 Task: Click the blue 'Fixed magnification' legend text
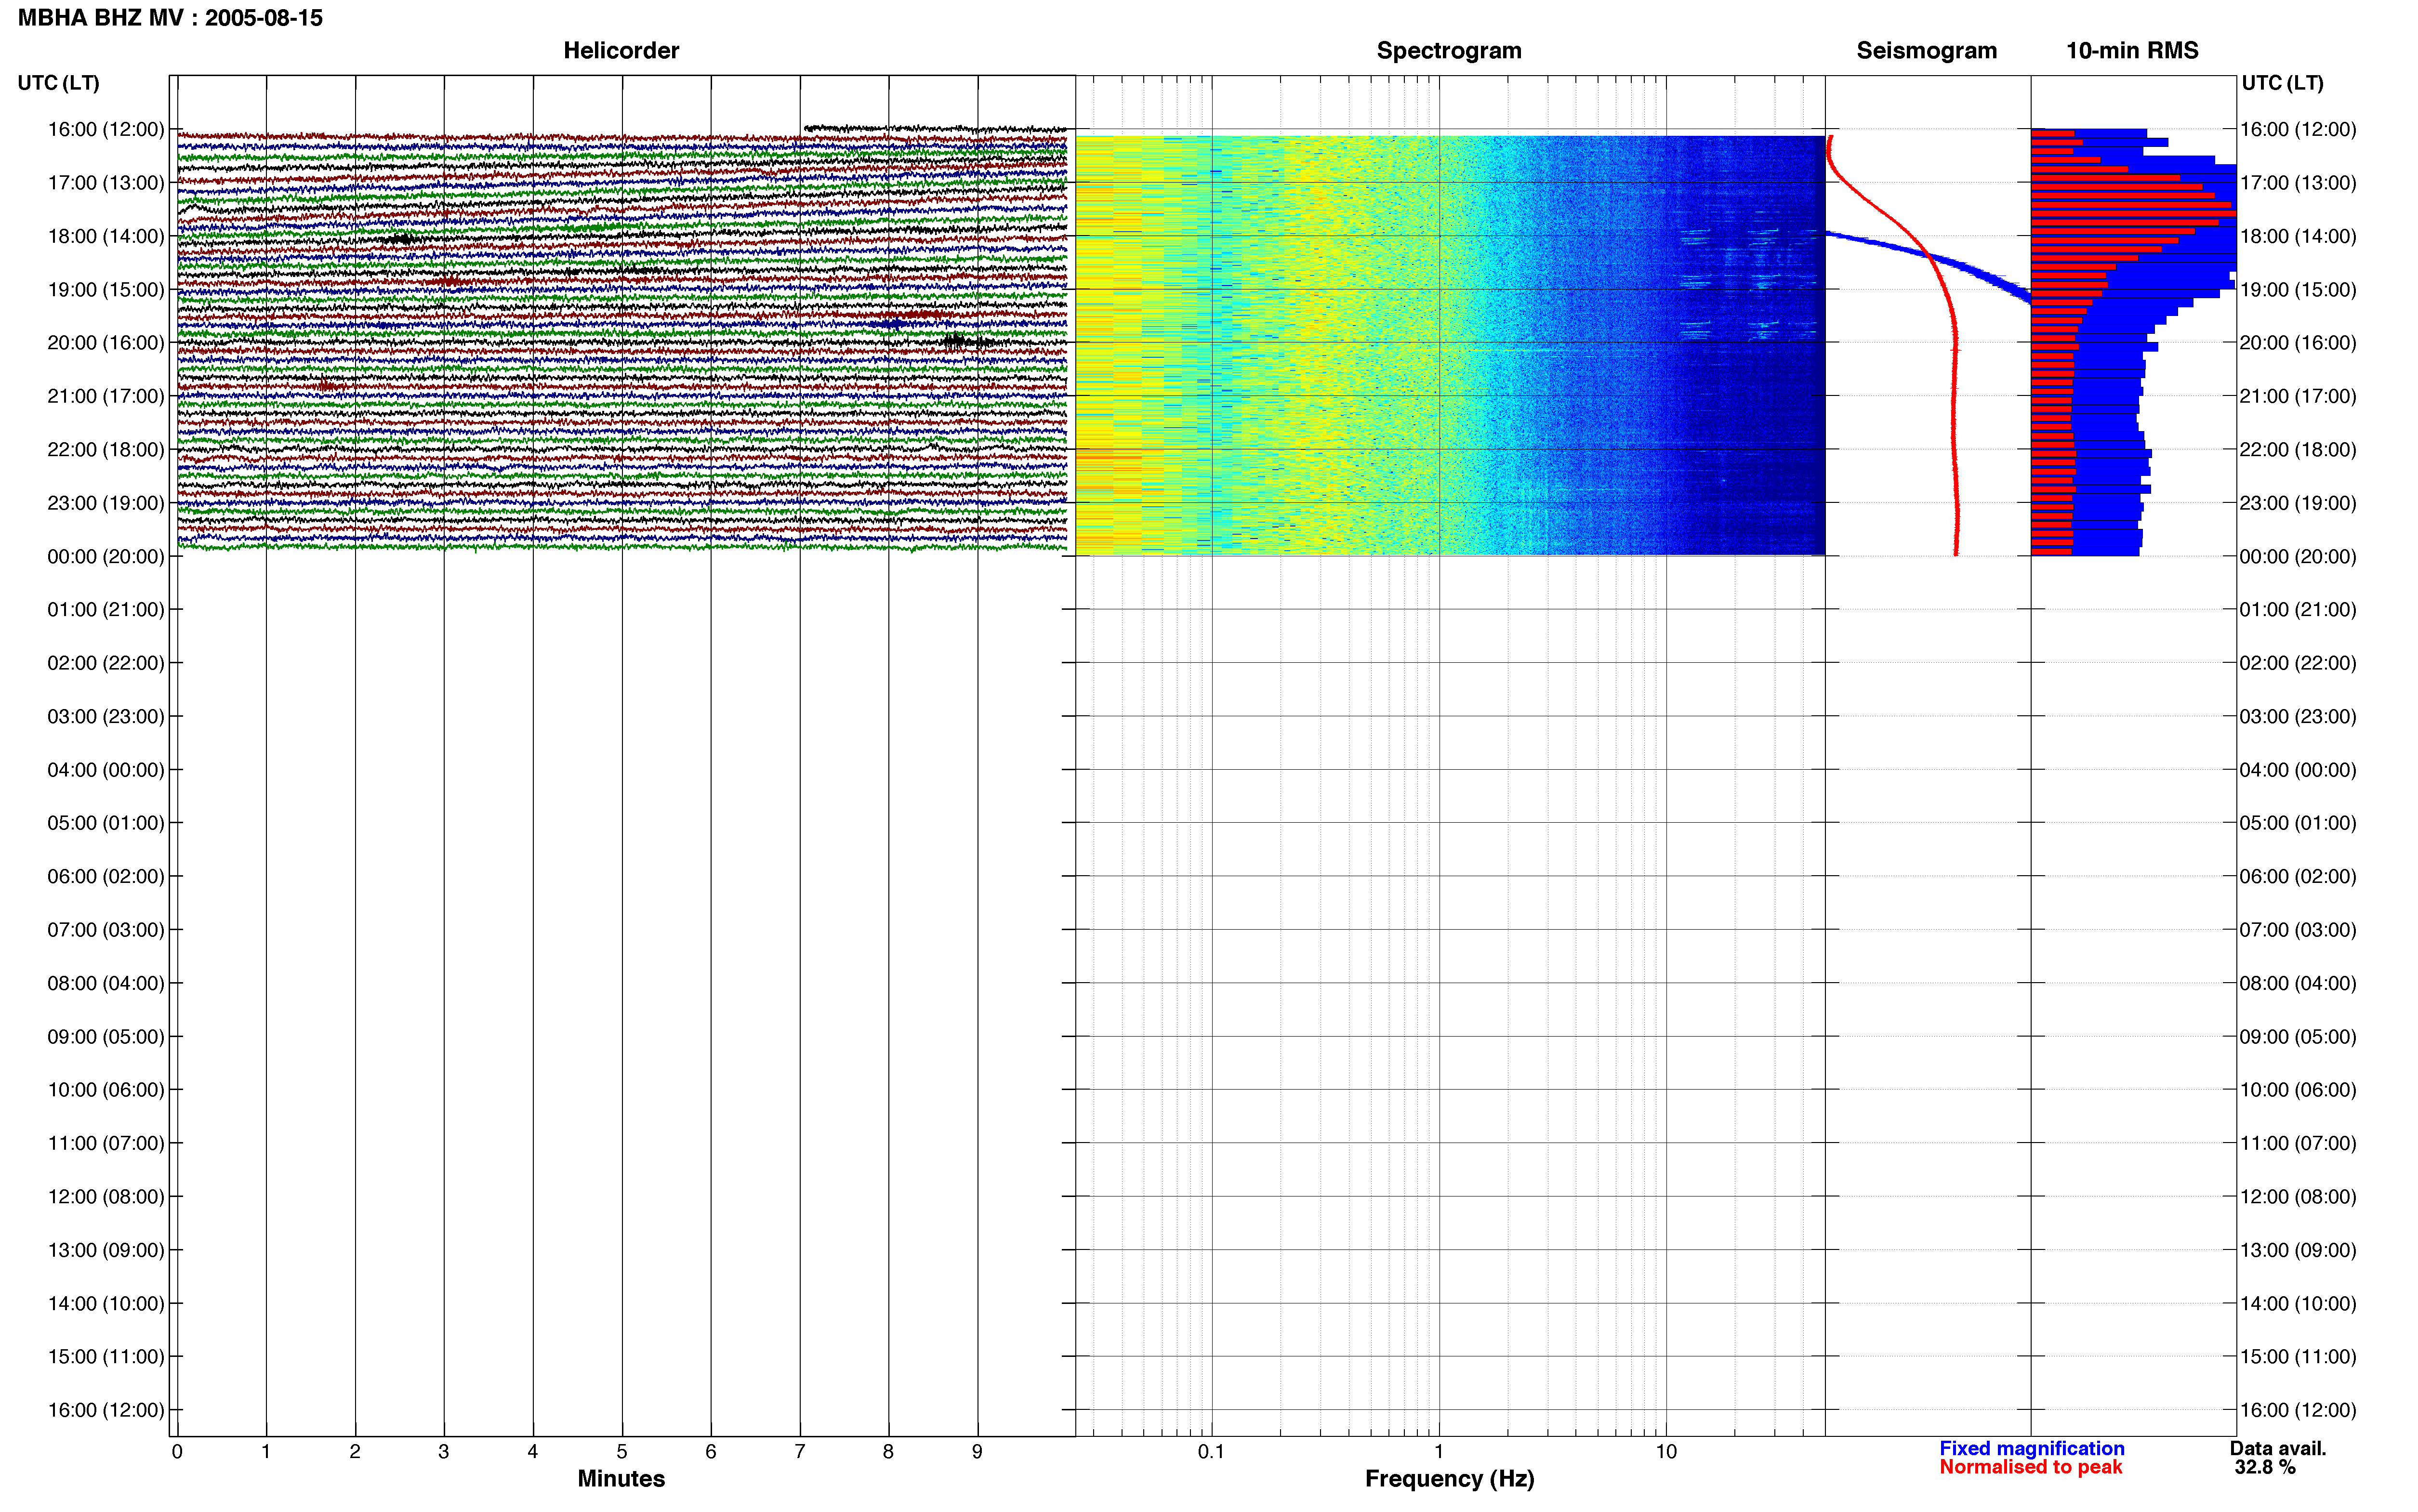[2032, 1449]
